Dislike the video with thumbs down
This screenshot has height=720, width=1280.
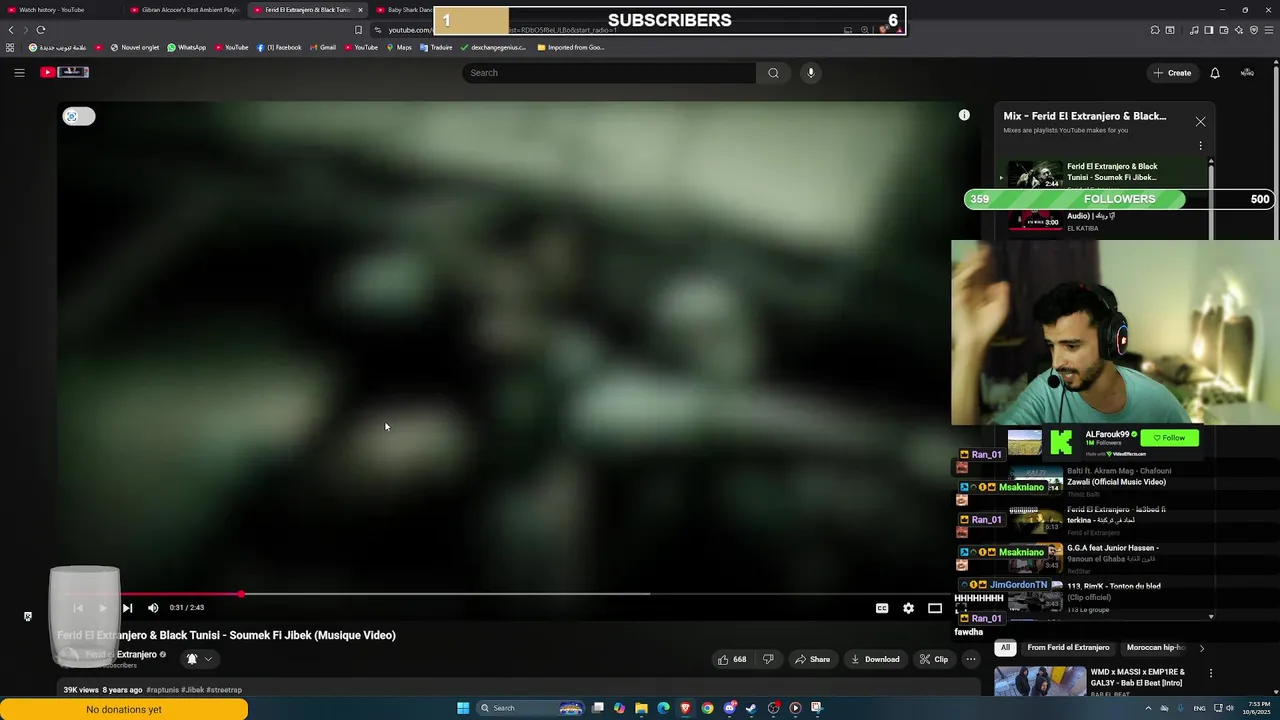point(768,659)
